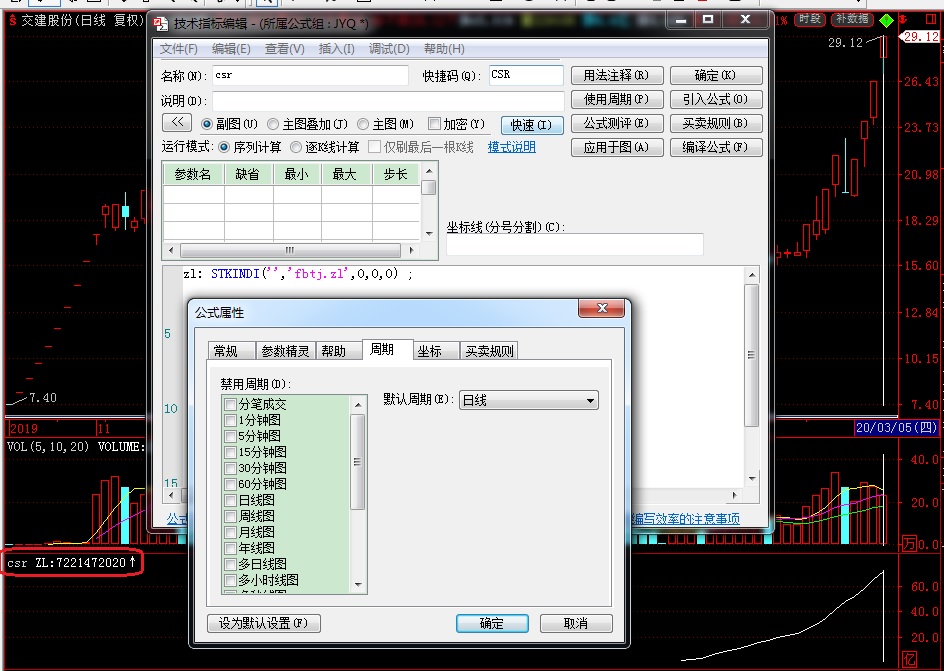Image resolution: width=944 pixels, height=671 pixels.
Task: Click the 编译公式(F) button
Action: click(x=715, y=147)
